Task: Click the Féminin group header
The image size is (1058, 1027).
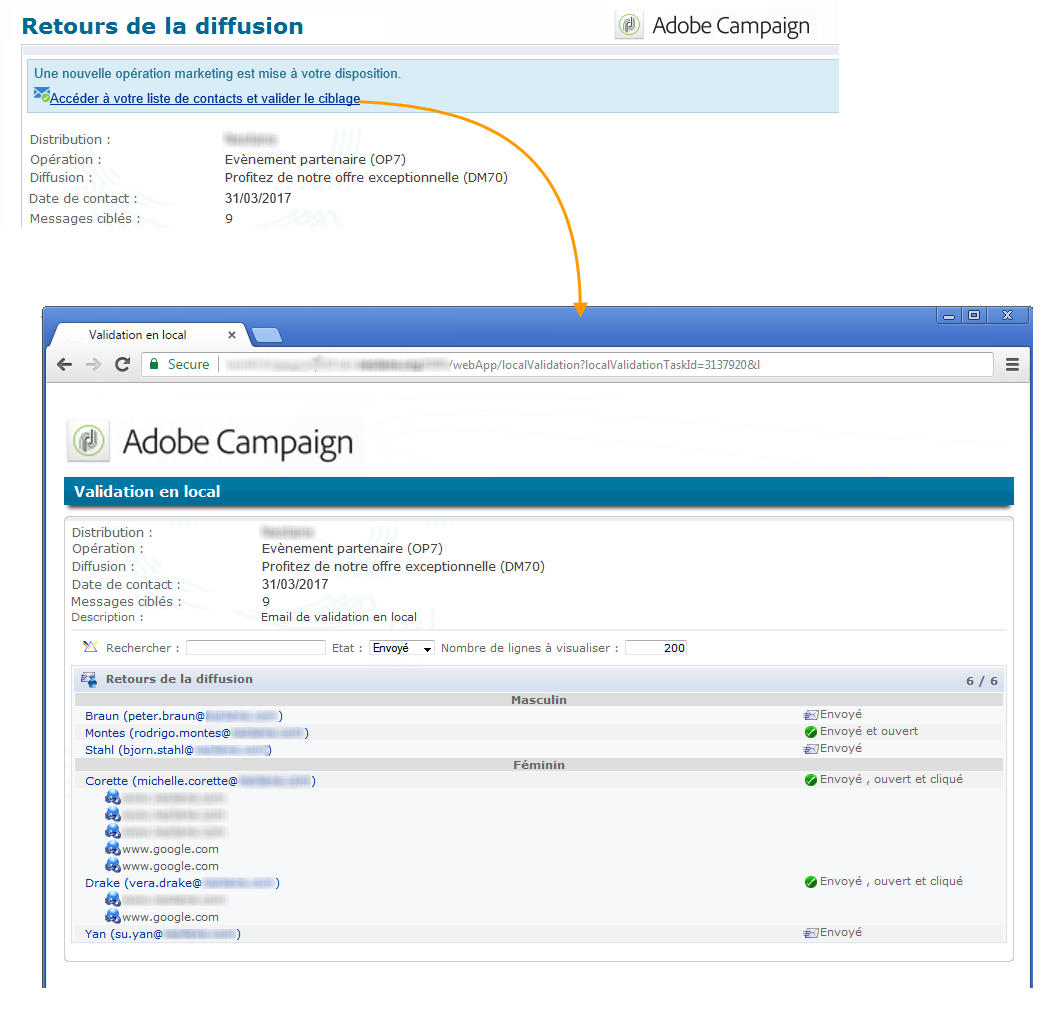Action: click(538, 765)
